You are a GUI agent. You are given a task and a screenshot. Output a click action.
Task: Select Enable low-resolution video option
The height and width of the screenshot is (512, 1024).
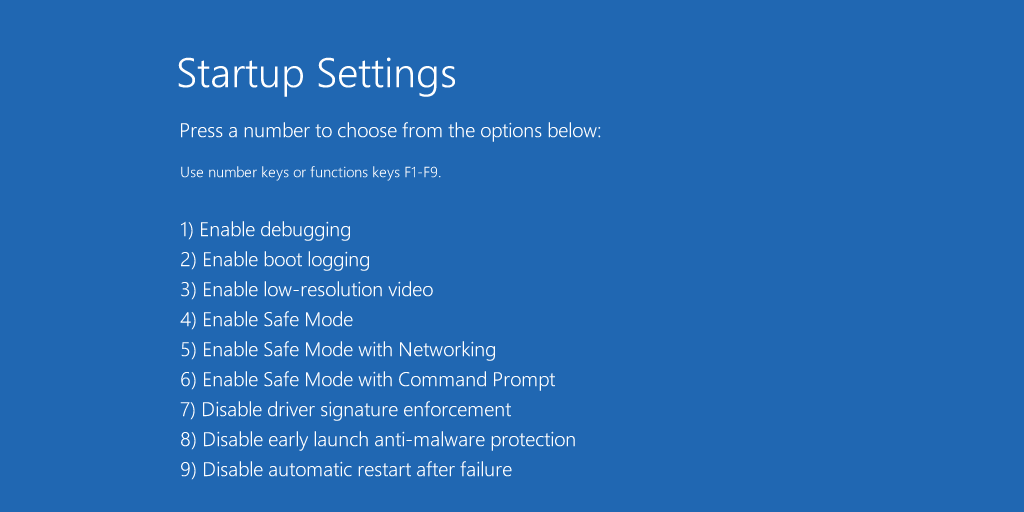pos(306,289)
